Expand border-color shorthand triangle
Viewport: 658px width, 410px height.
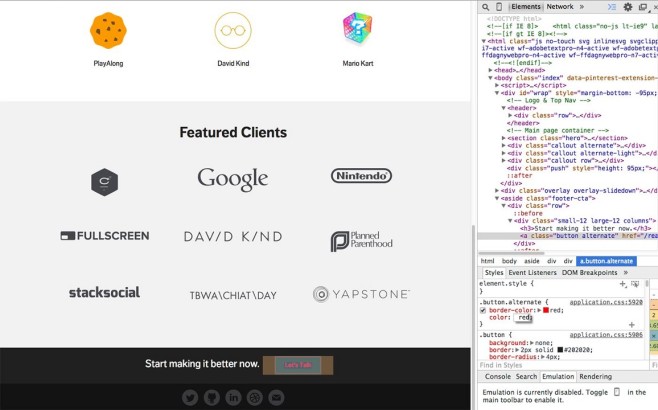(x=540, y=311)
